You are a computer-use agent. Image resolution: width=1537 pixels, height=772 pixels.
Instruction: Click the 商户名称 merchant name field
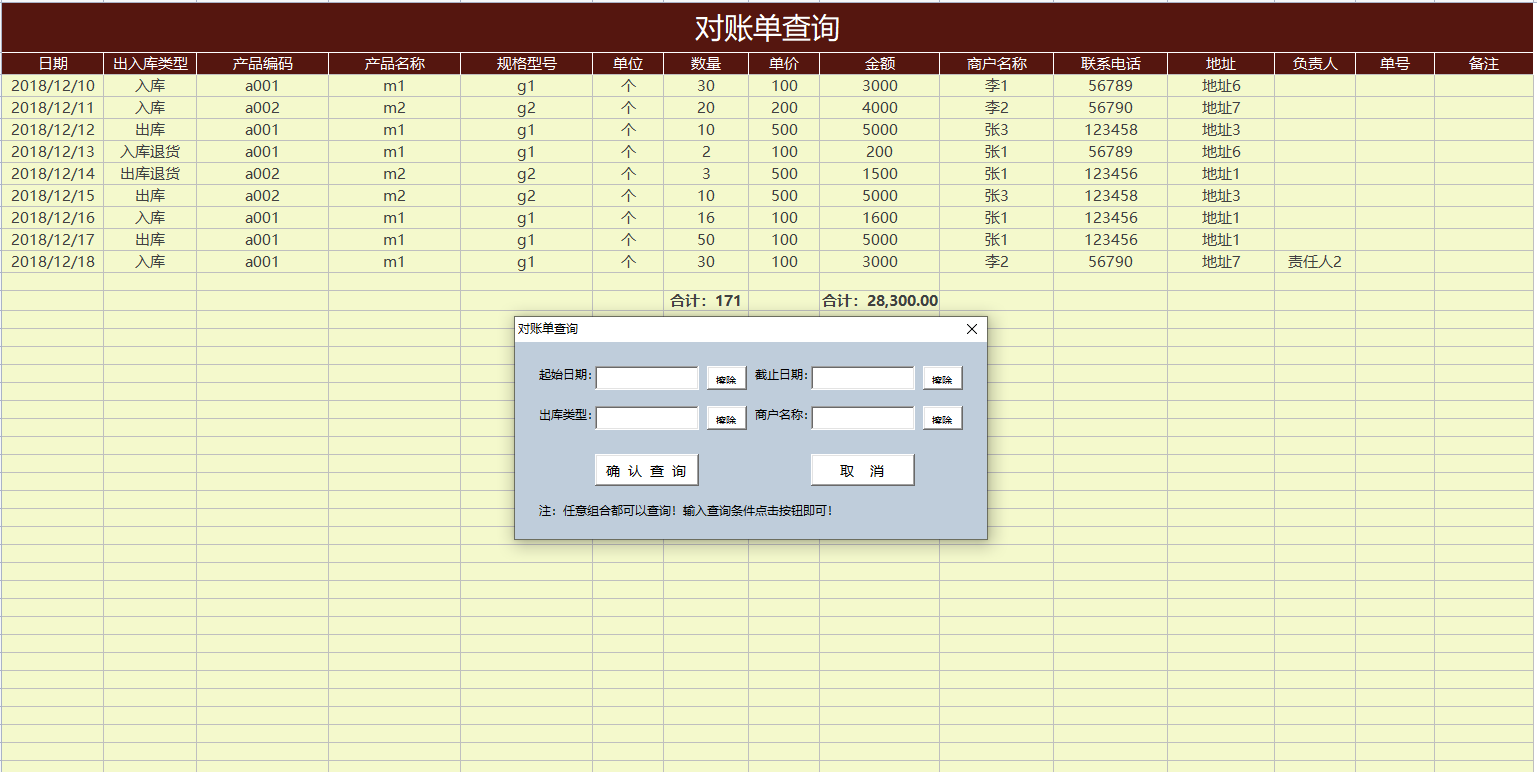tap(863, 418)
